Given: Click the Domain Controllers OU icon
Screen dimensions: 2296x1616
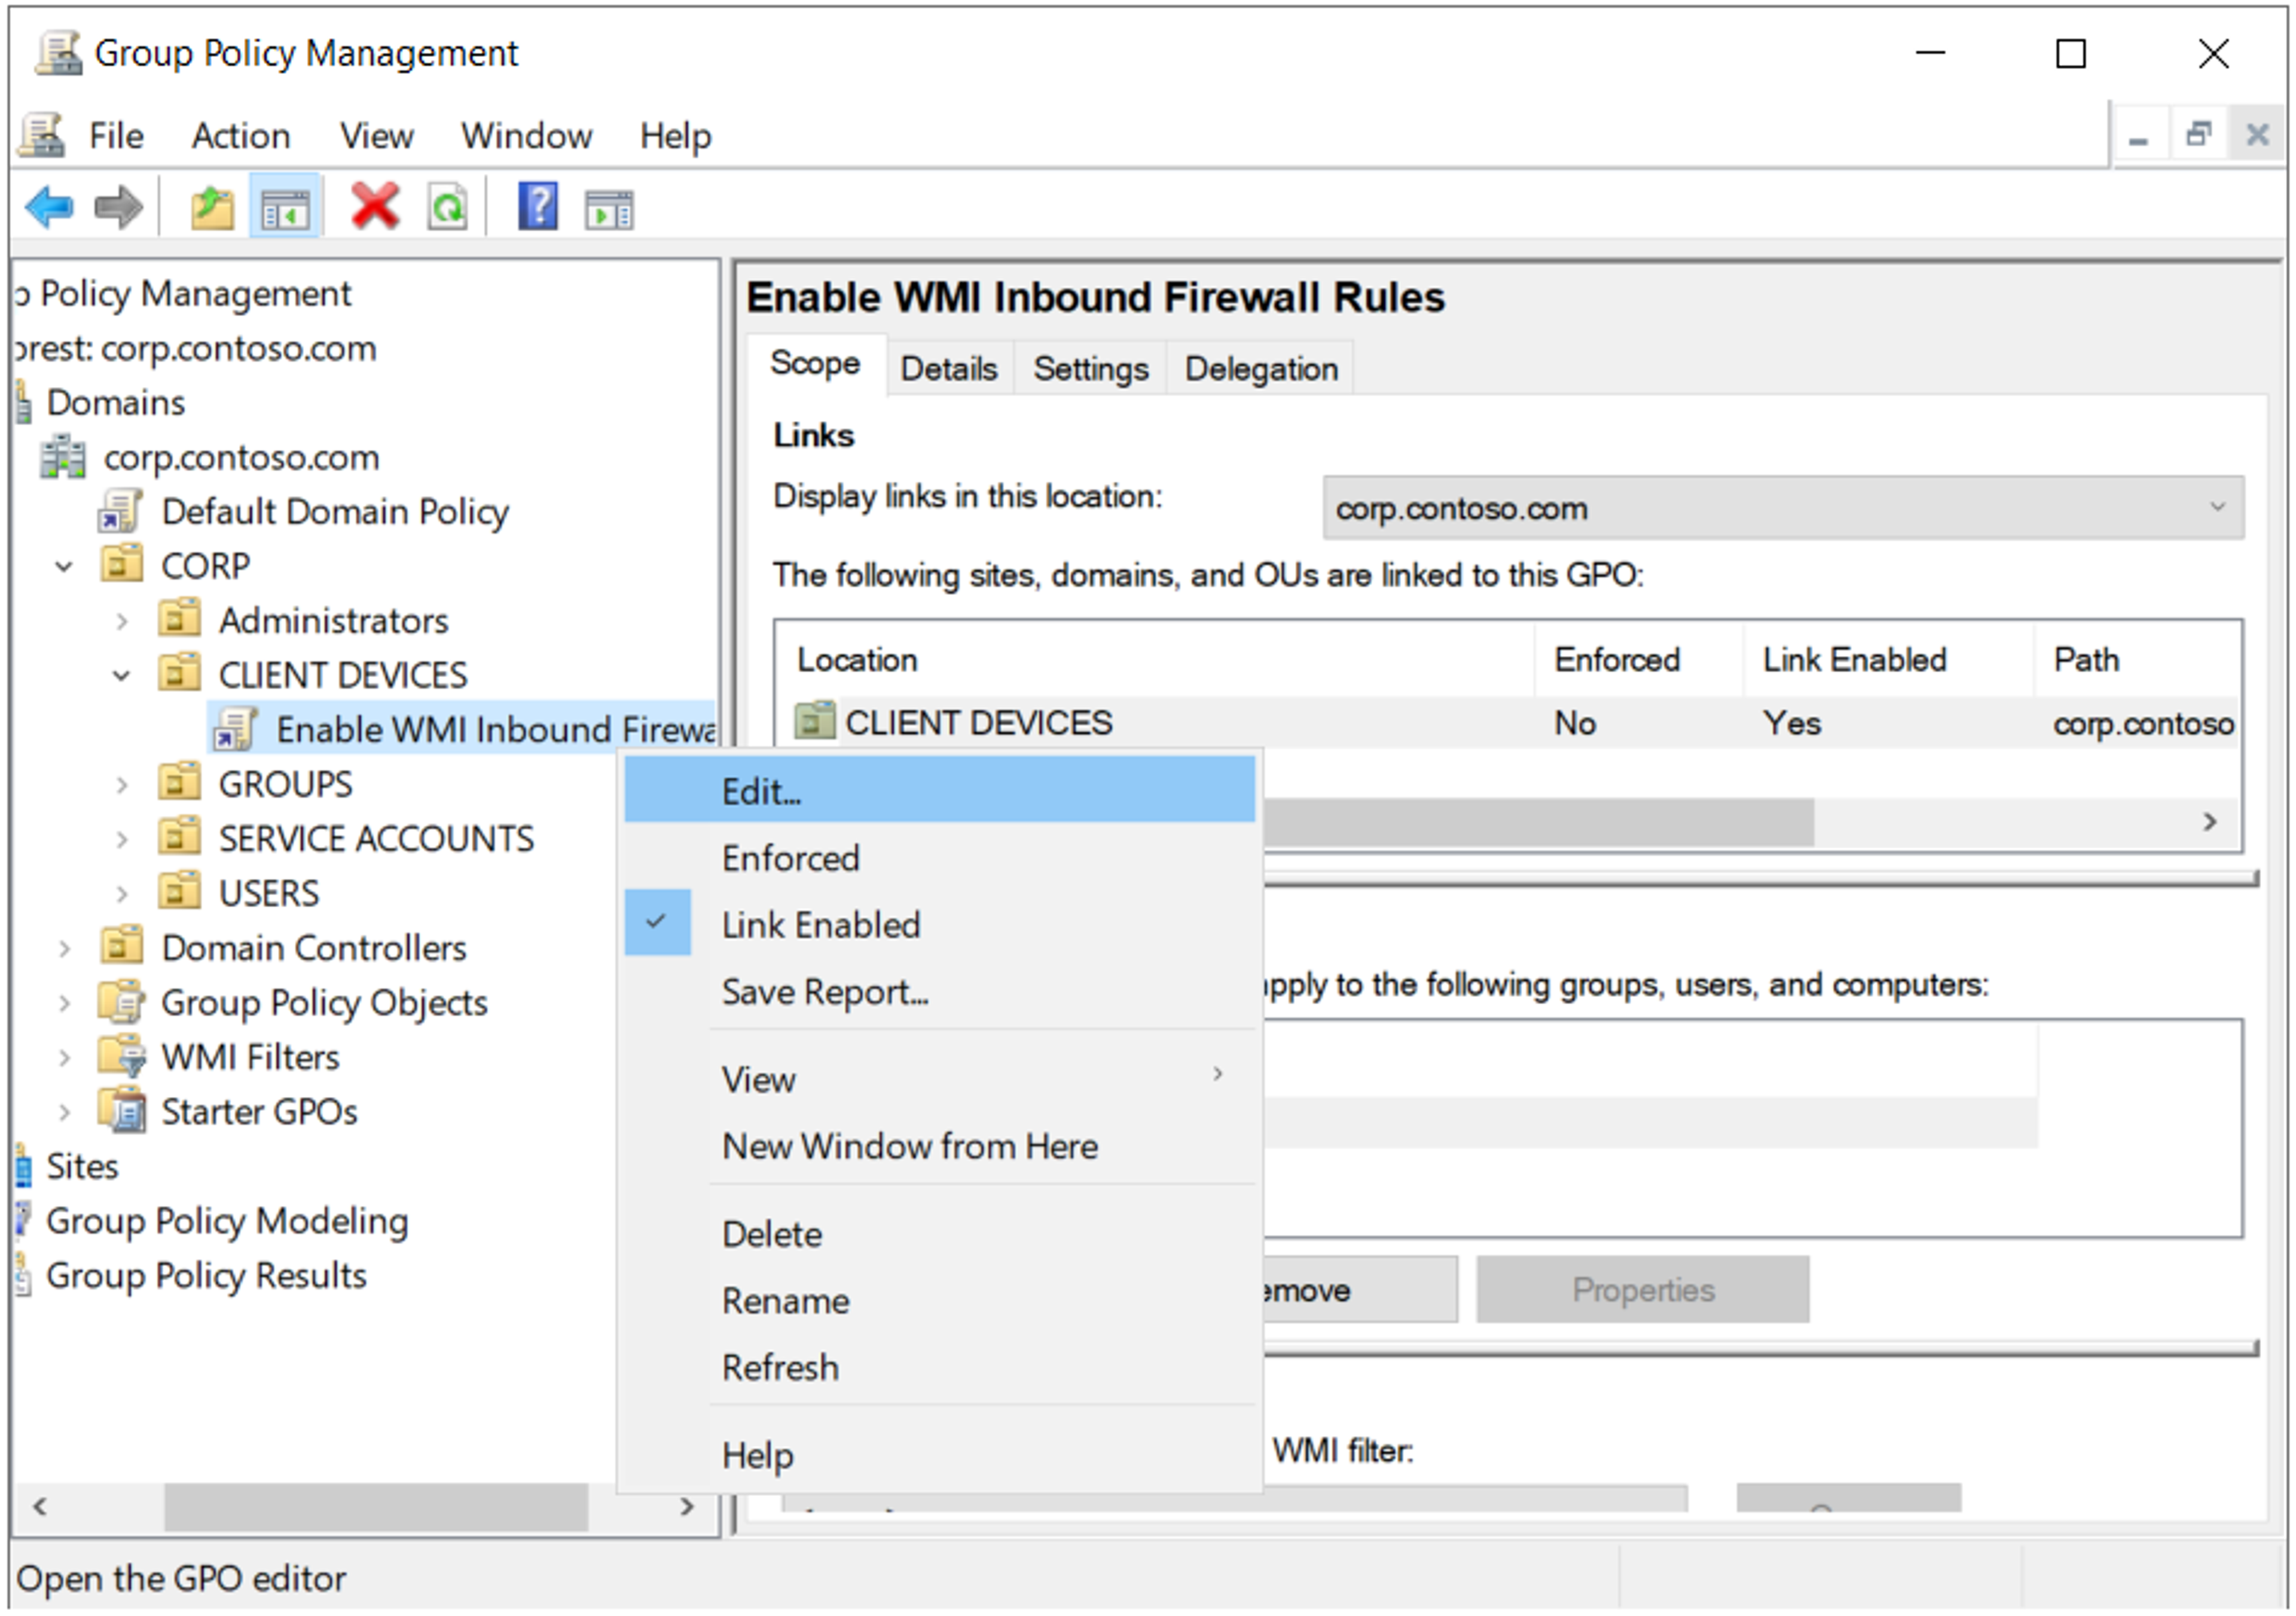Looking at the screenshot, I should pyautogui.click(x=122, y=946).
